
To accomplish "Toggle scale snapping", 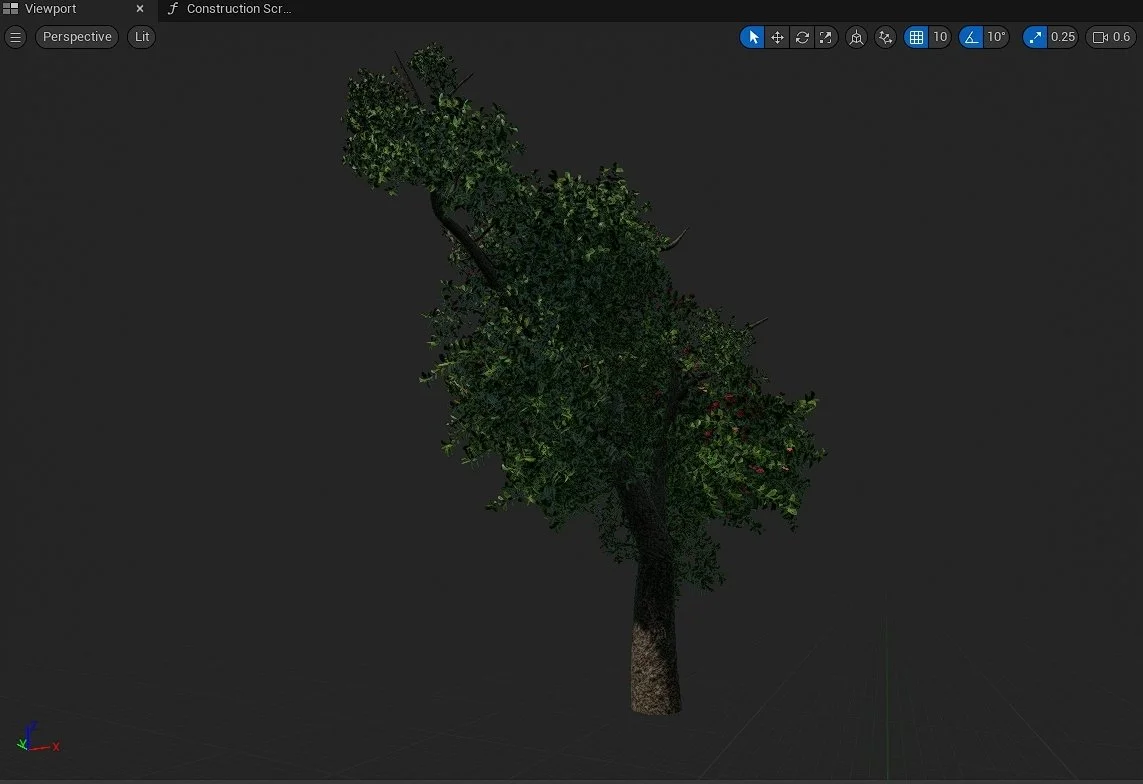I will (1034, 37).
